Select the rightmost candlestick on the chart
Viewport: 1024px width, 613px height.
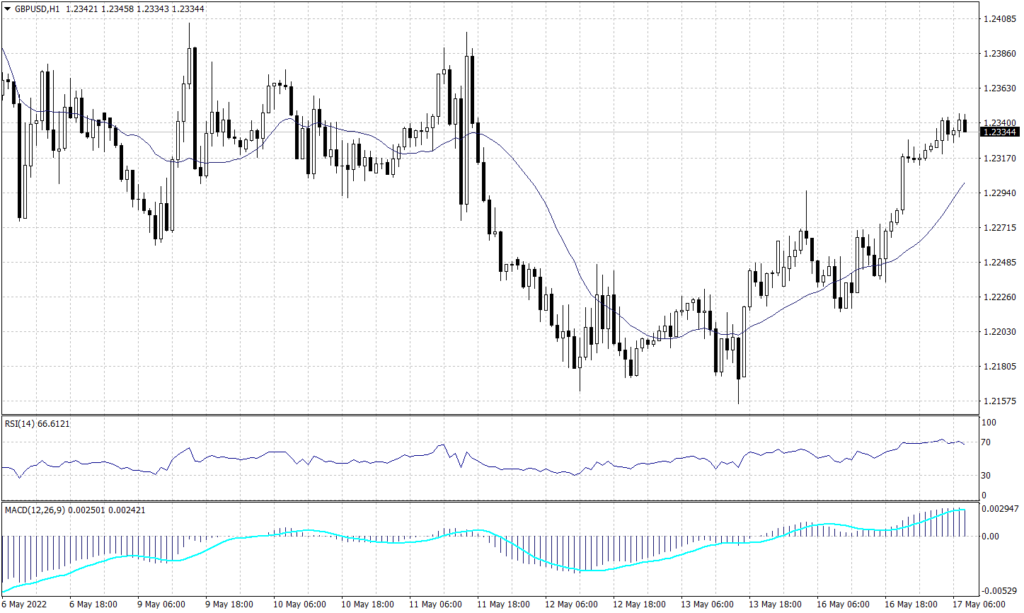tap(965, 125)
